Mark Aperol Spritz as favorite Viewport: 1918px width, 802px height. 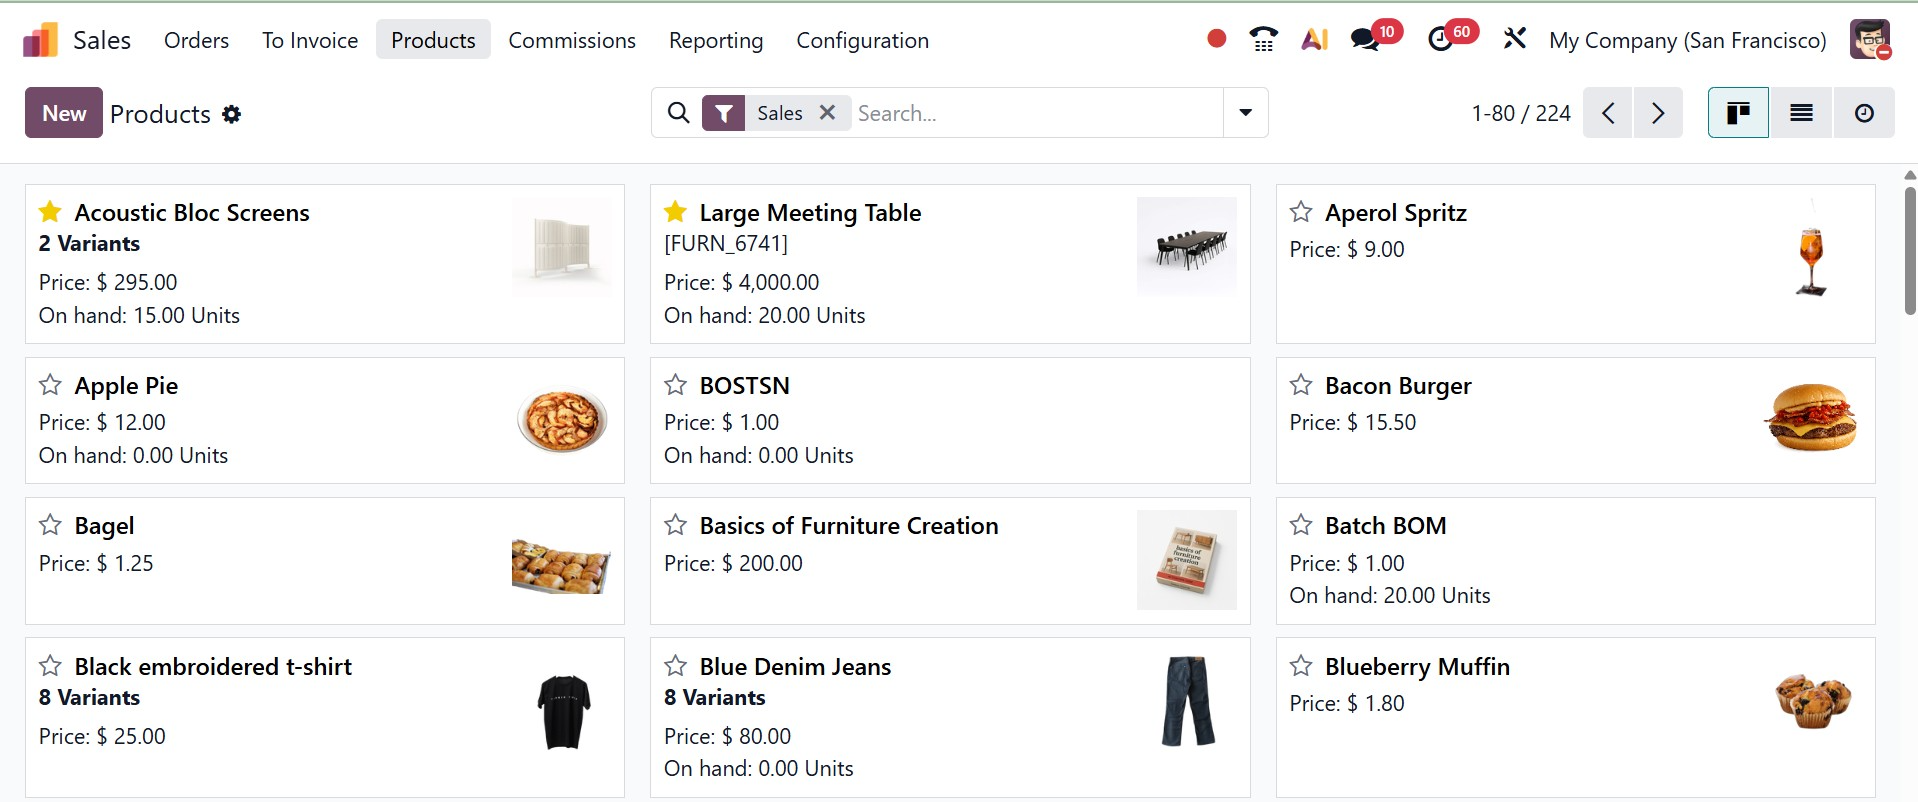pyautogui.click(x=1301, y=212)
